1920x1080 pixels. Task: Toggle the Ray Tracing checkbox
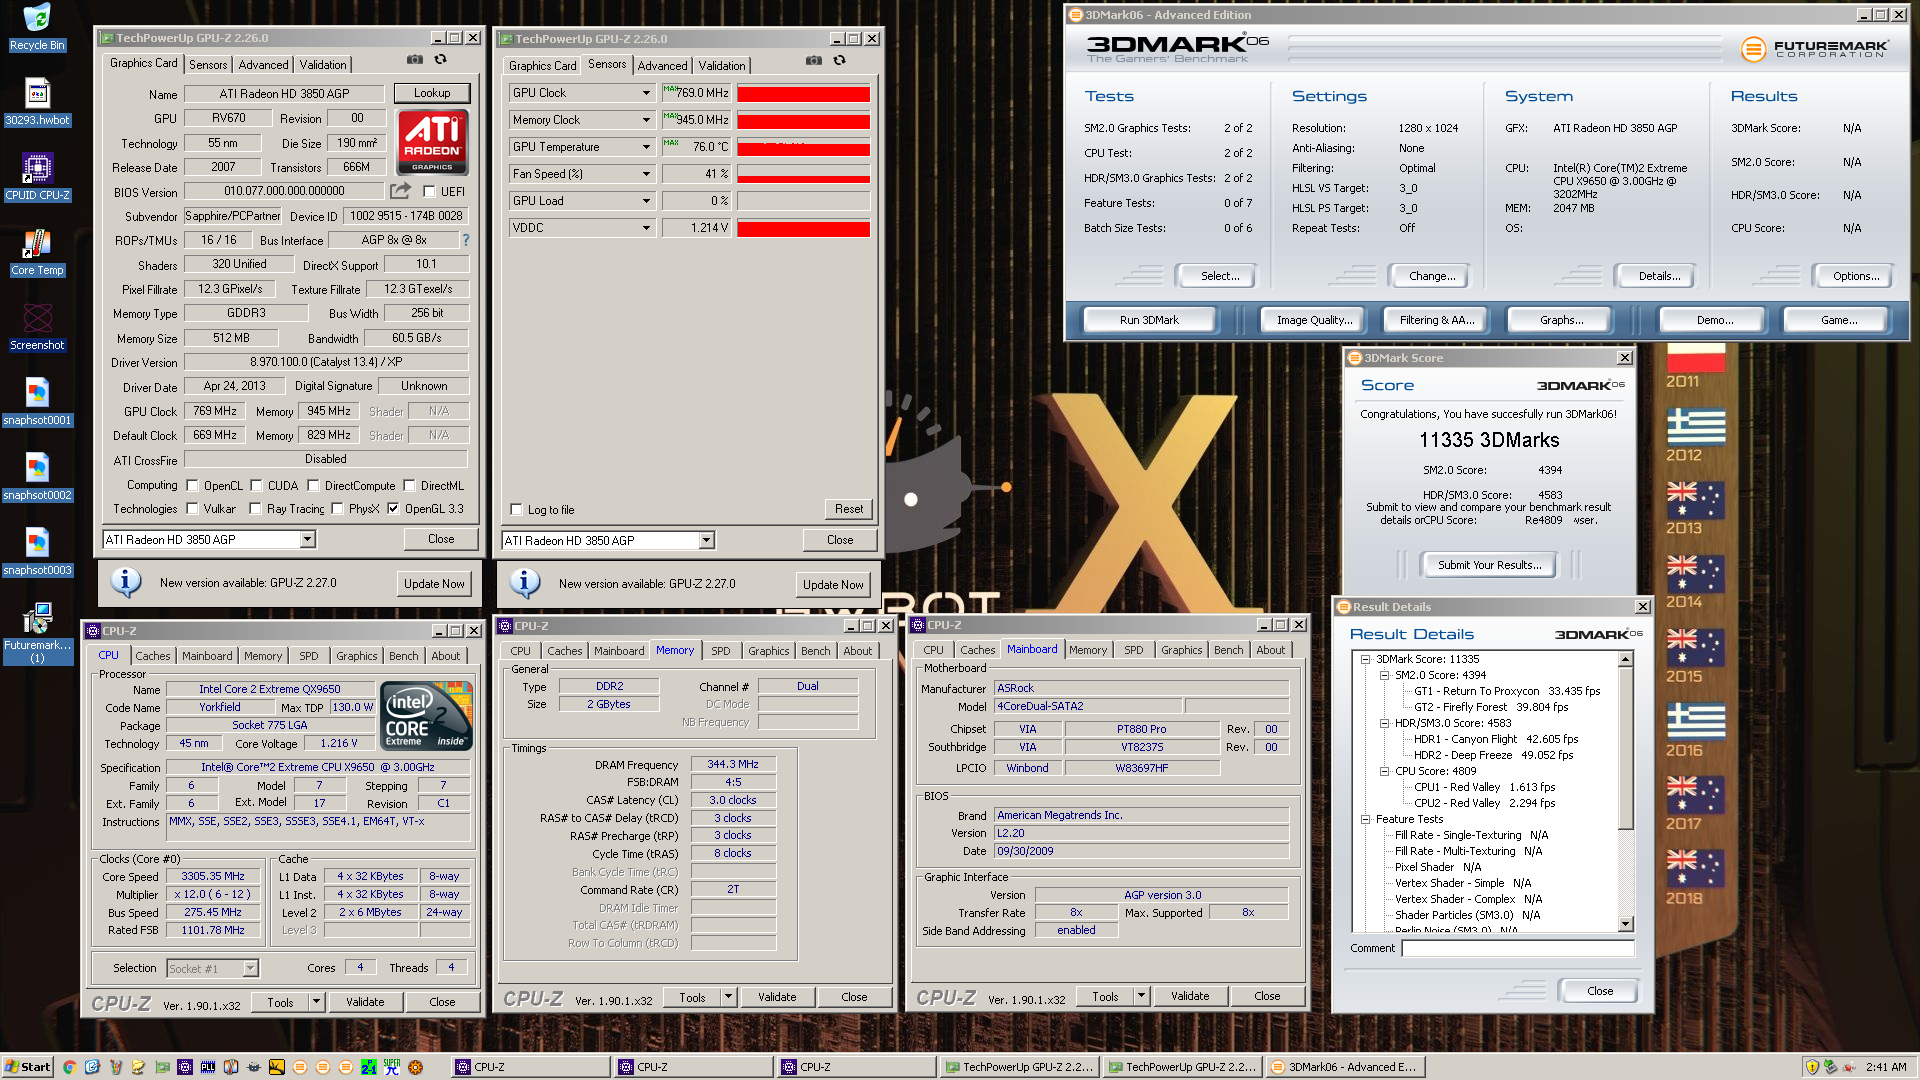(x=255, y=509)
